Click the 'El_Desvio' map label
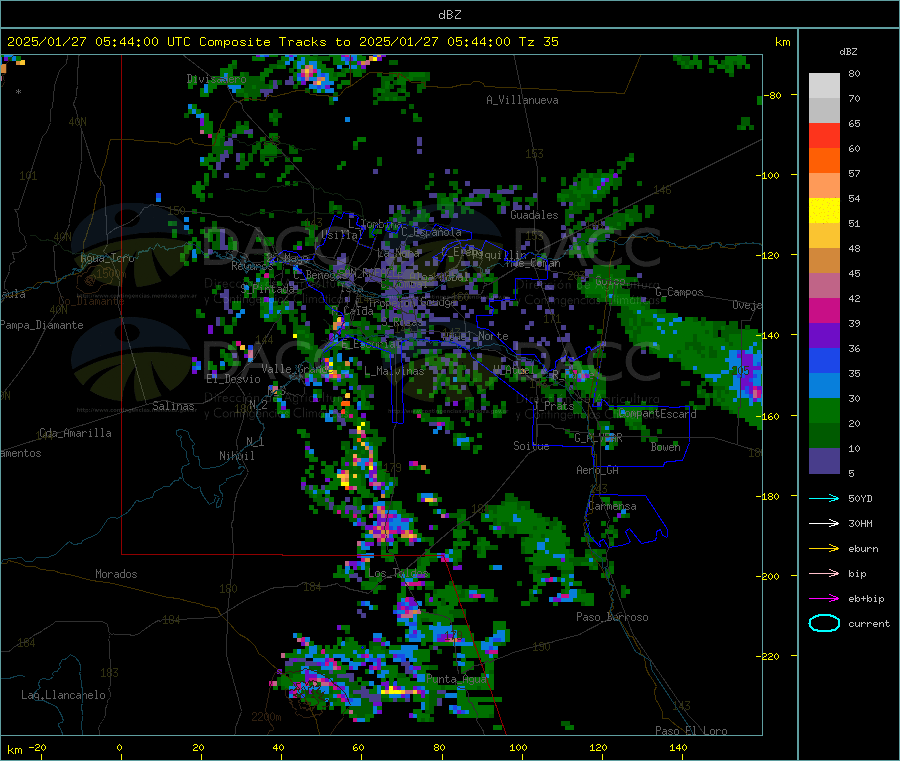 233,379
